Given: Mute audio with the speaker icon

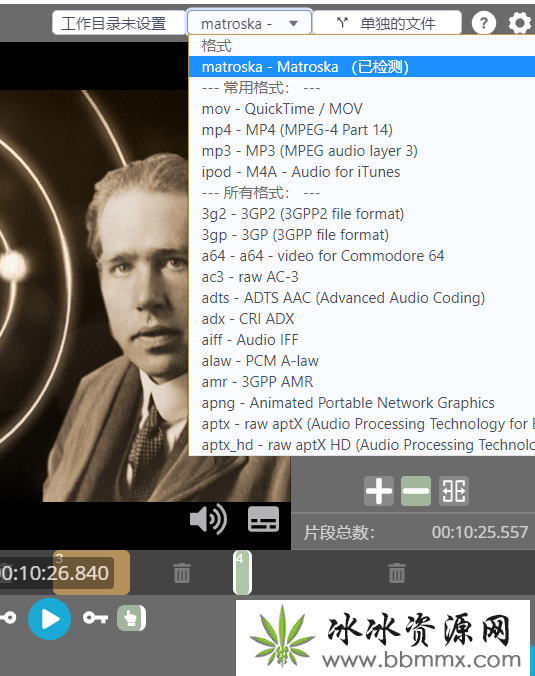Looking at the screenshot, I should point(209,519).
